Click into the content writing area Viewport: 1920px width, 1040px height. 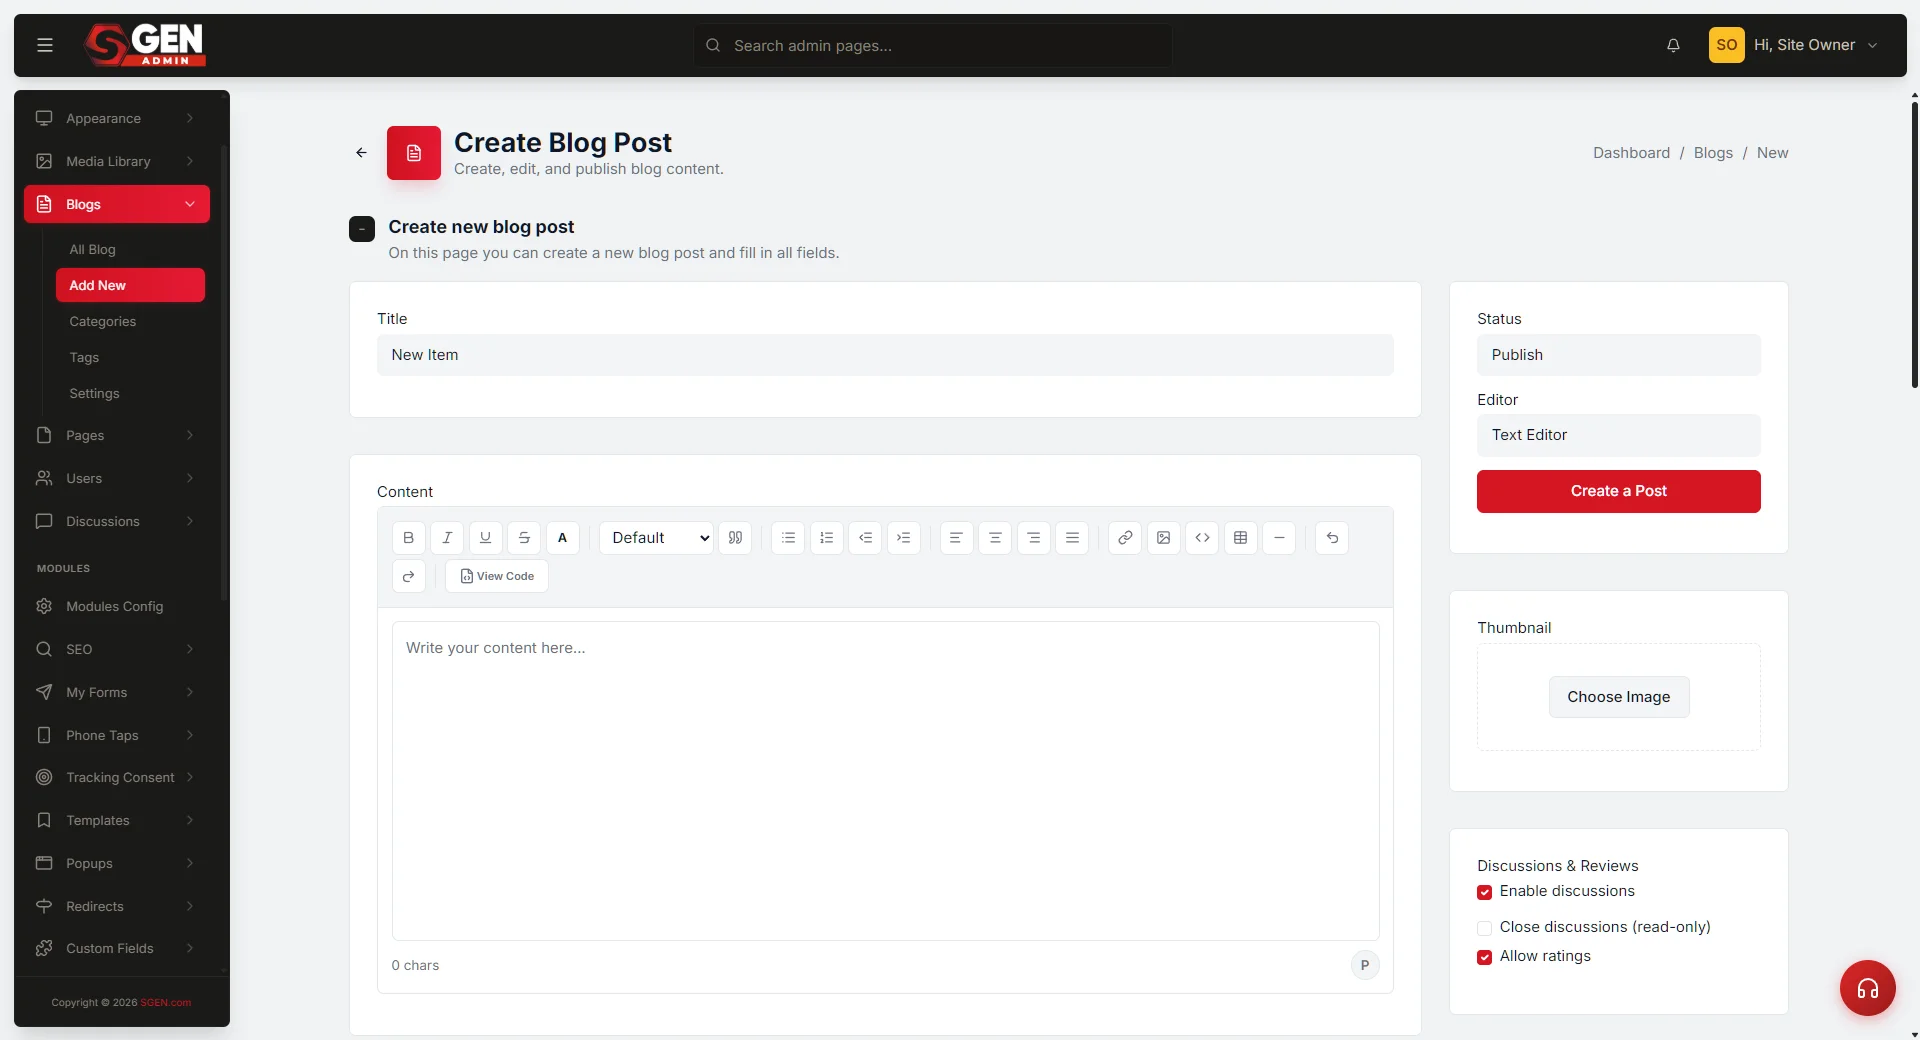885,781
